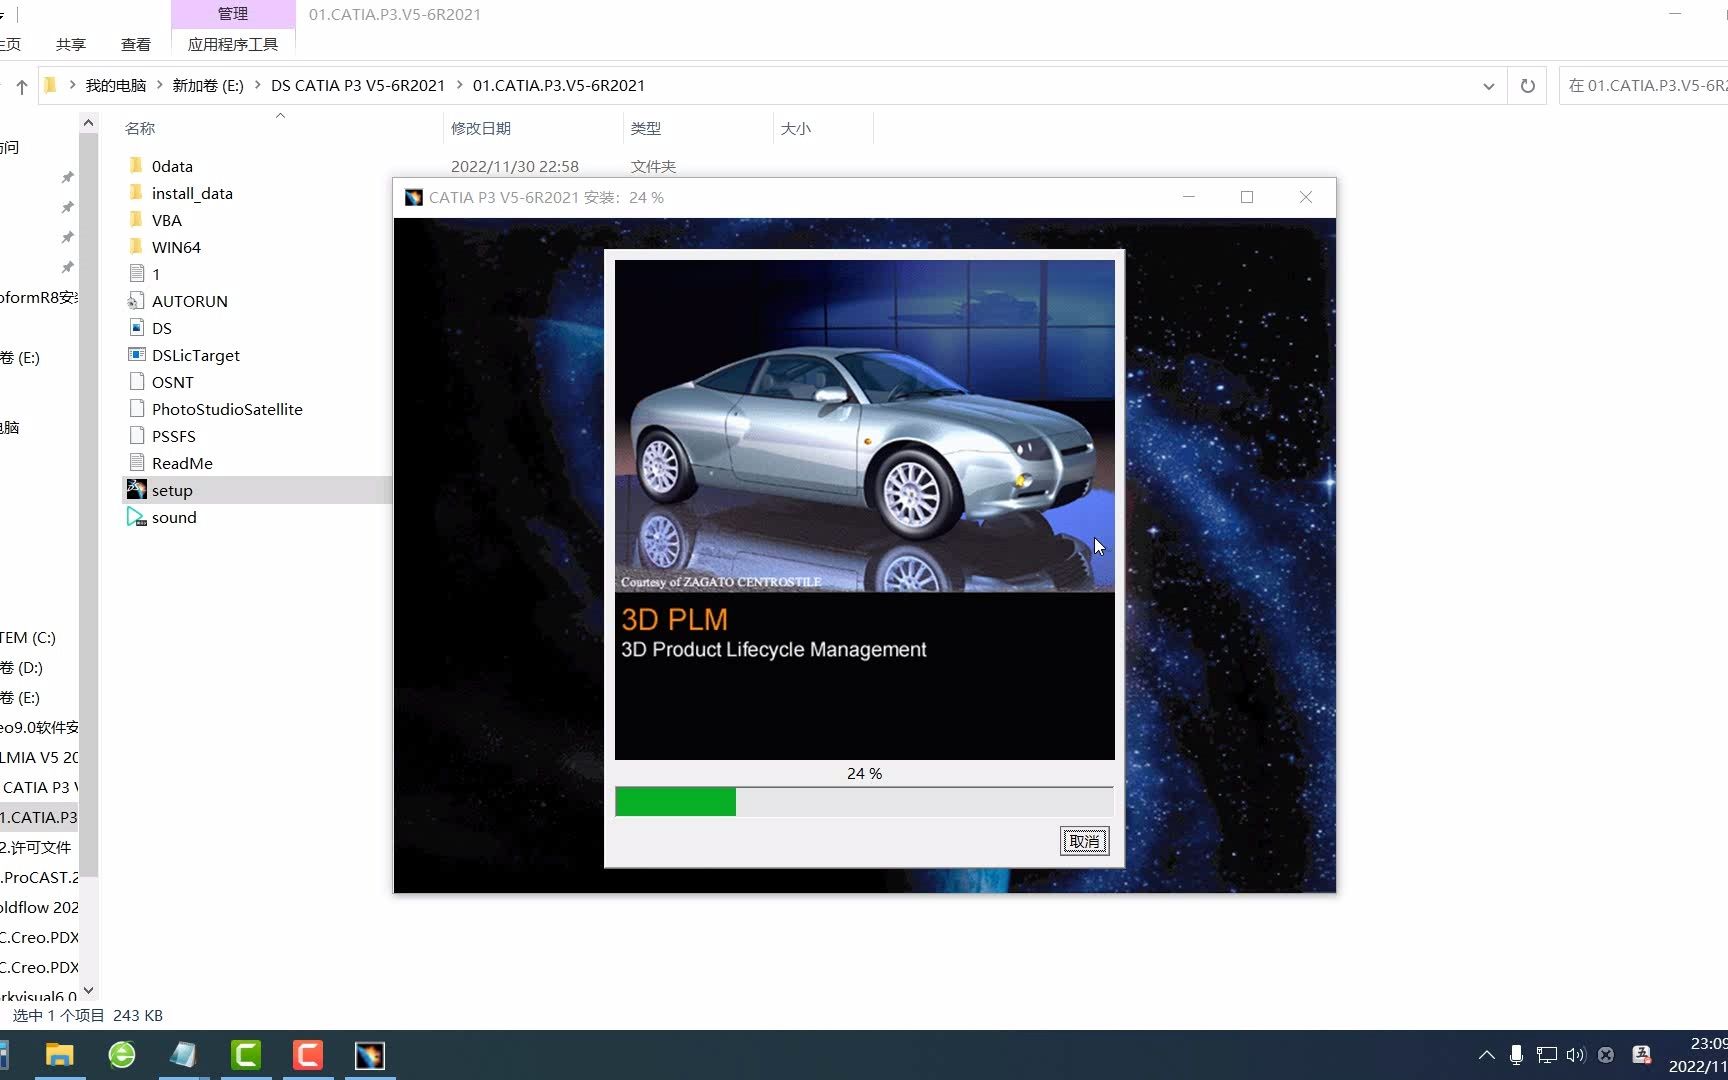Open the 查看 ribbon tab
Image resolution: width=1728 pixels, height=1080 pixels.
pyautogui.click(x=136, y=44)
